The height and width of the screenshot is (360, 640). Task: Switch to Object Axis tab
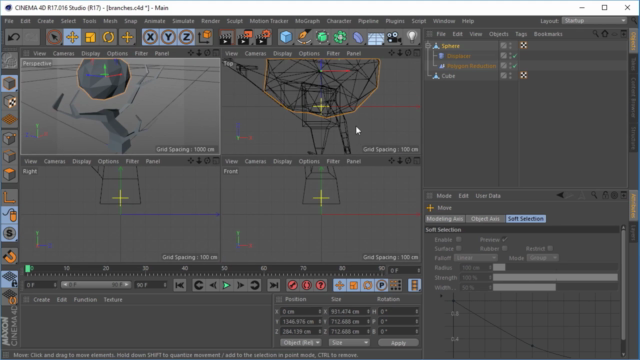tap(485, 219)
